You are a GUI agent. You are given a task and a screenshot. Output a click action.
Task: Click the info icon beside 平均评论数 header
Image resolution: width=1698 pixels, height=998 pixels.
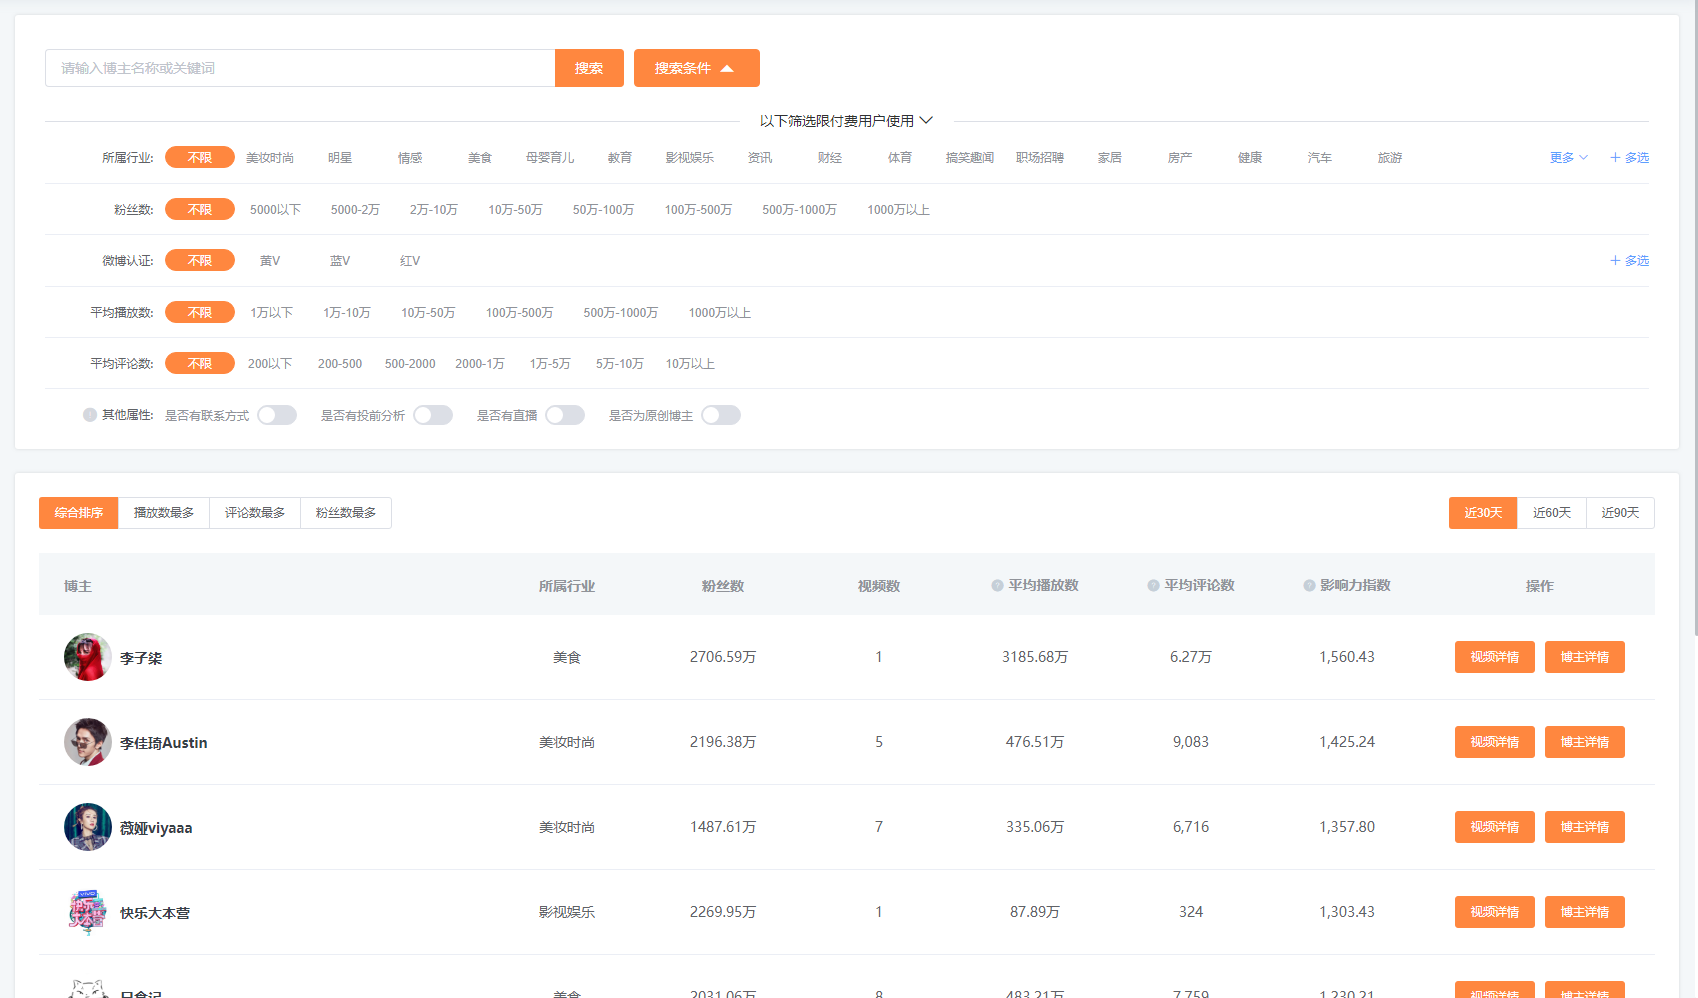pos(1153,586)
